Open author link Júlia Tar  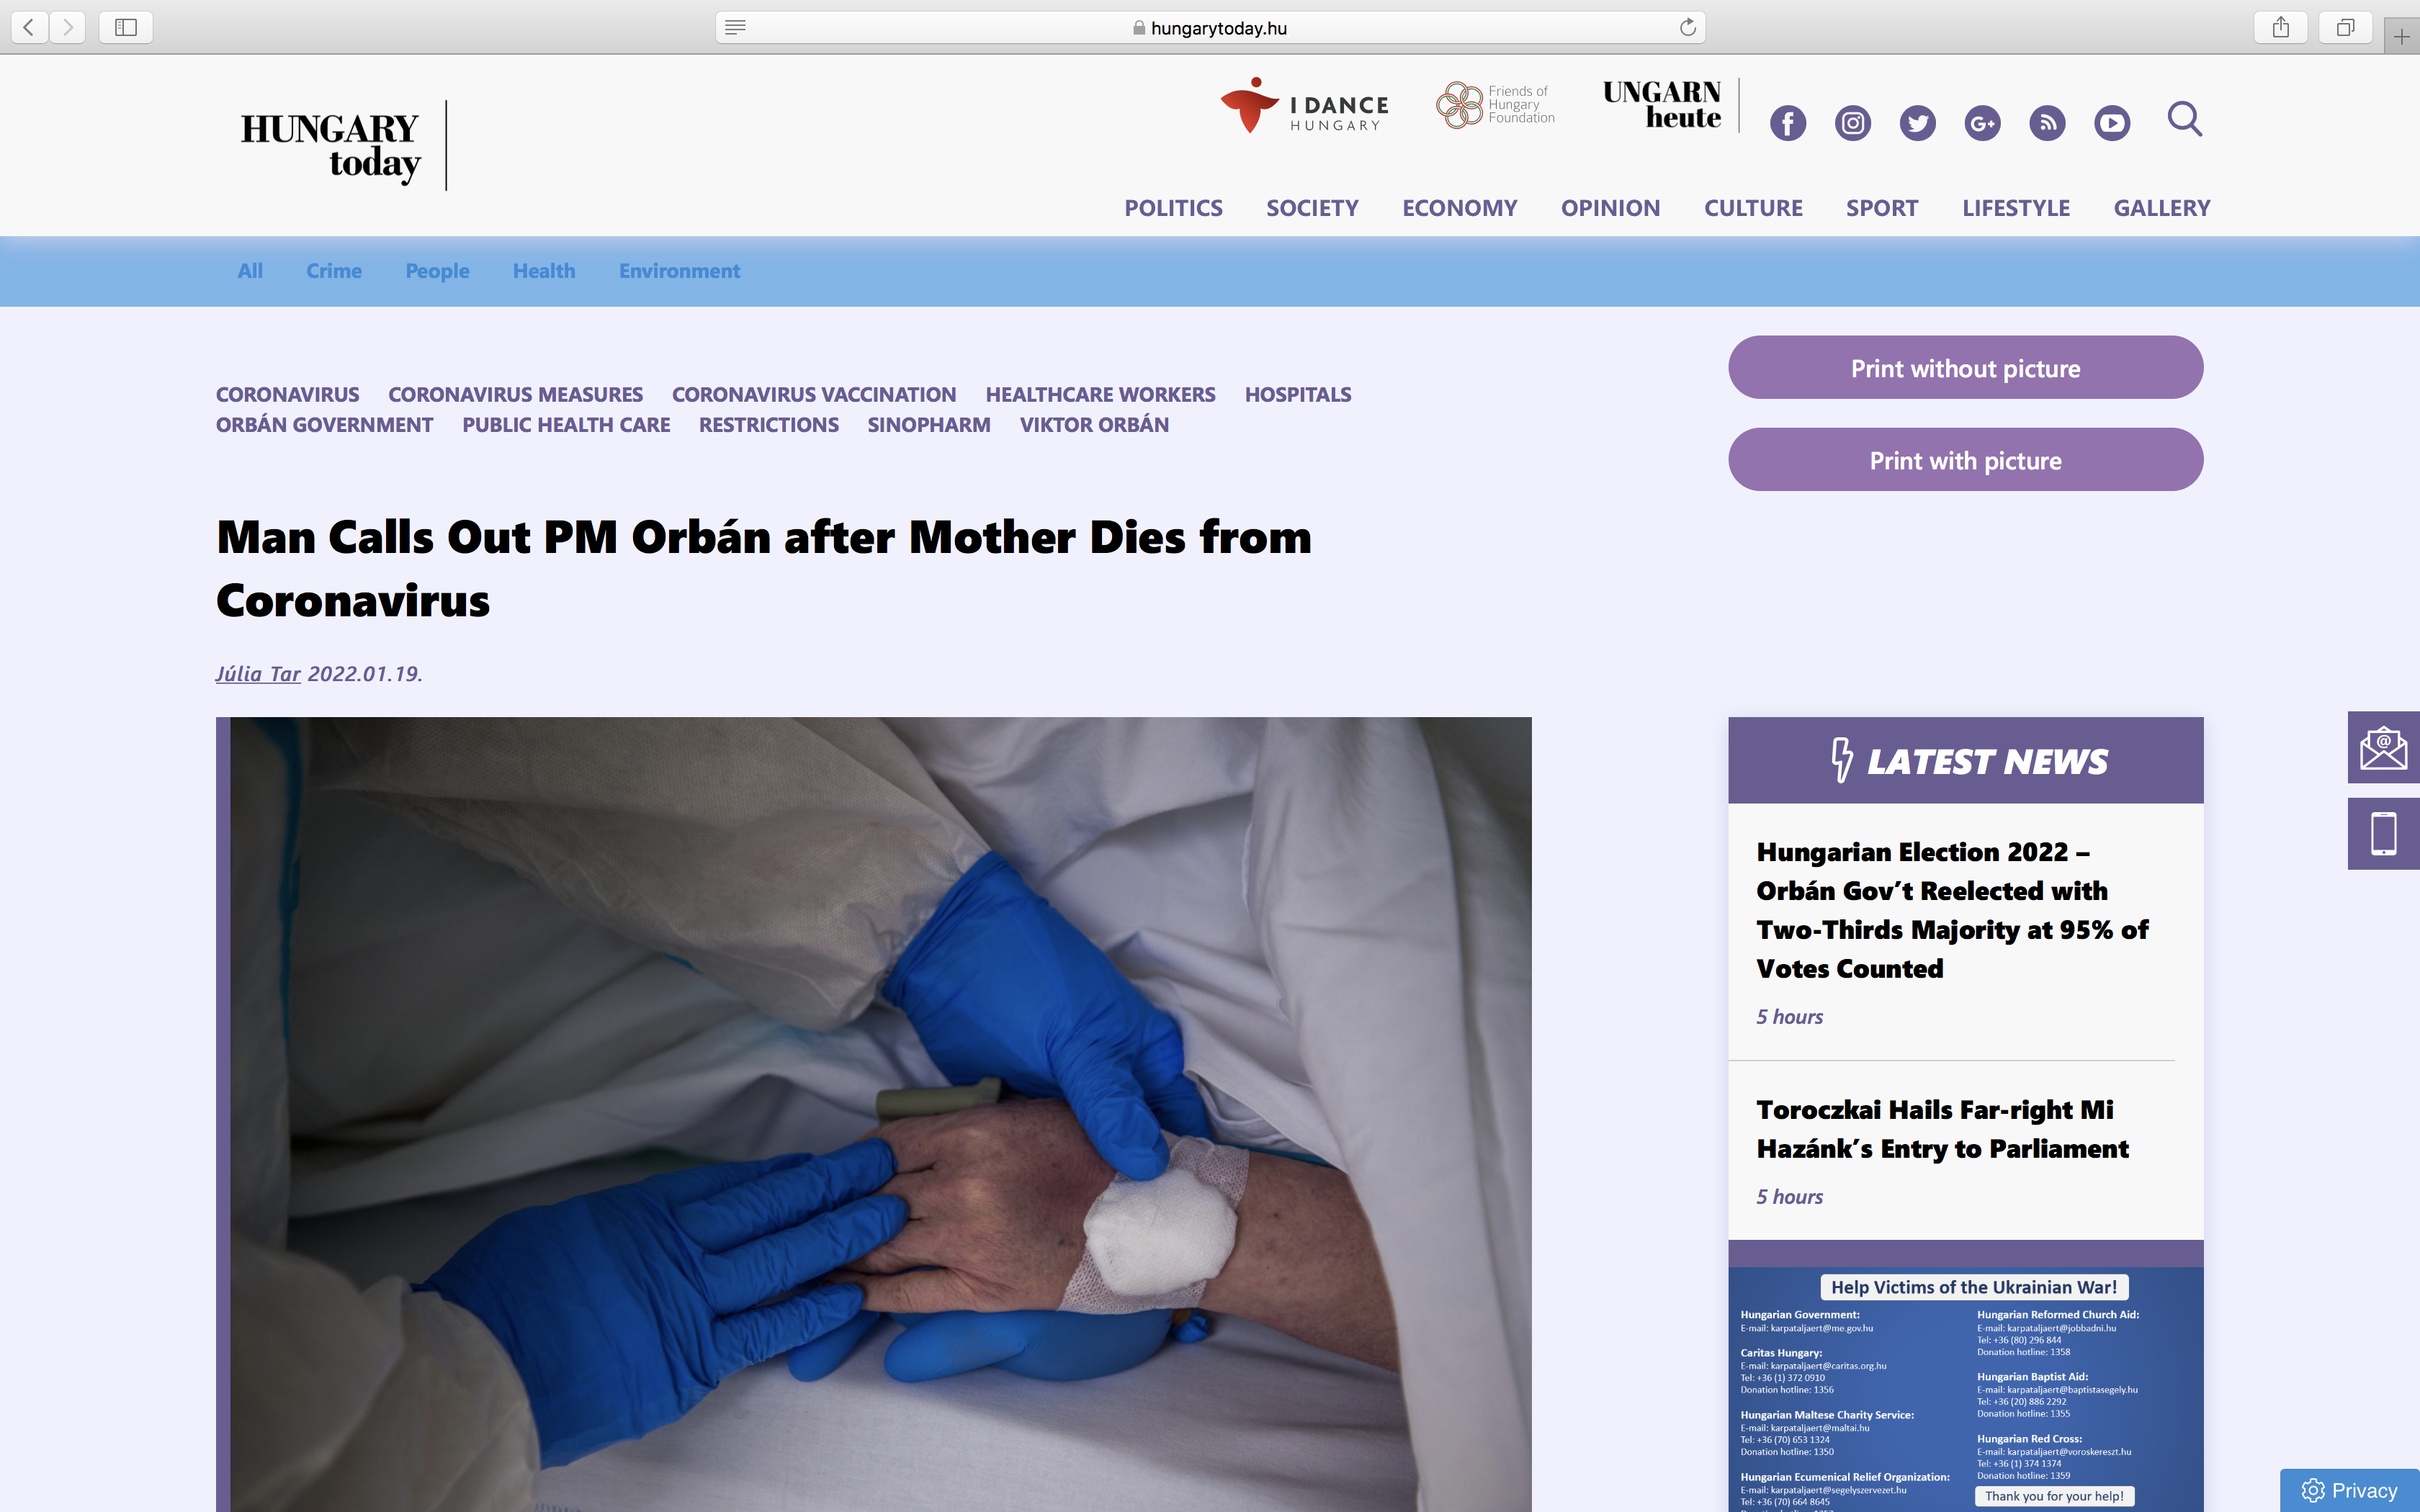click(x=258, y=674)
